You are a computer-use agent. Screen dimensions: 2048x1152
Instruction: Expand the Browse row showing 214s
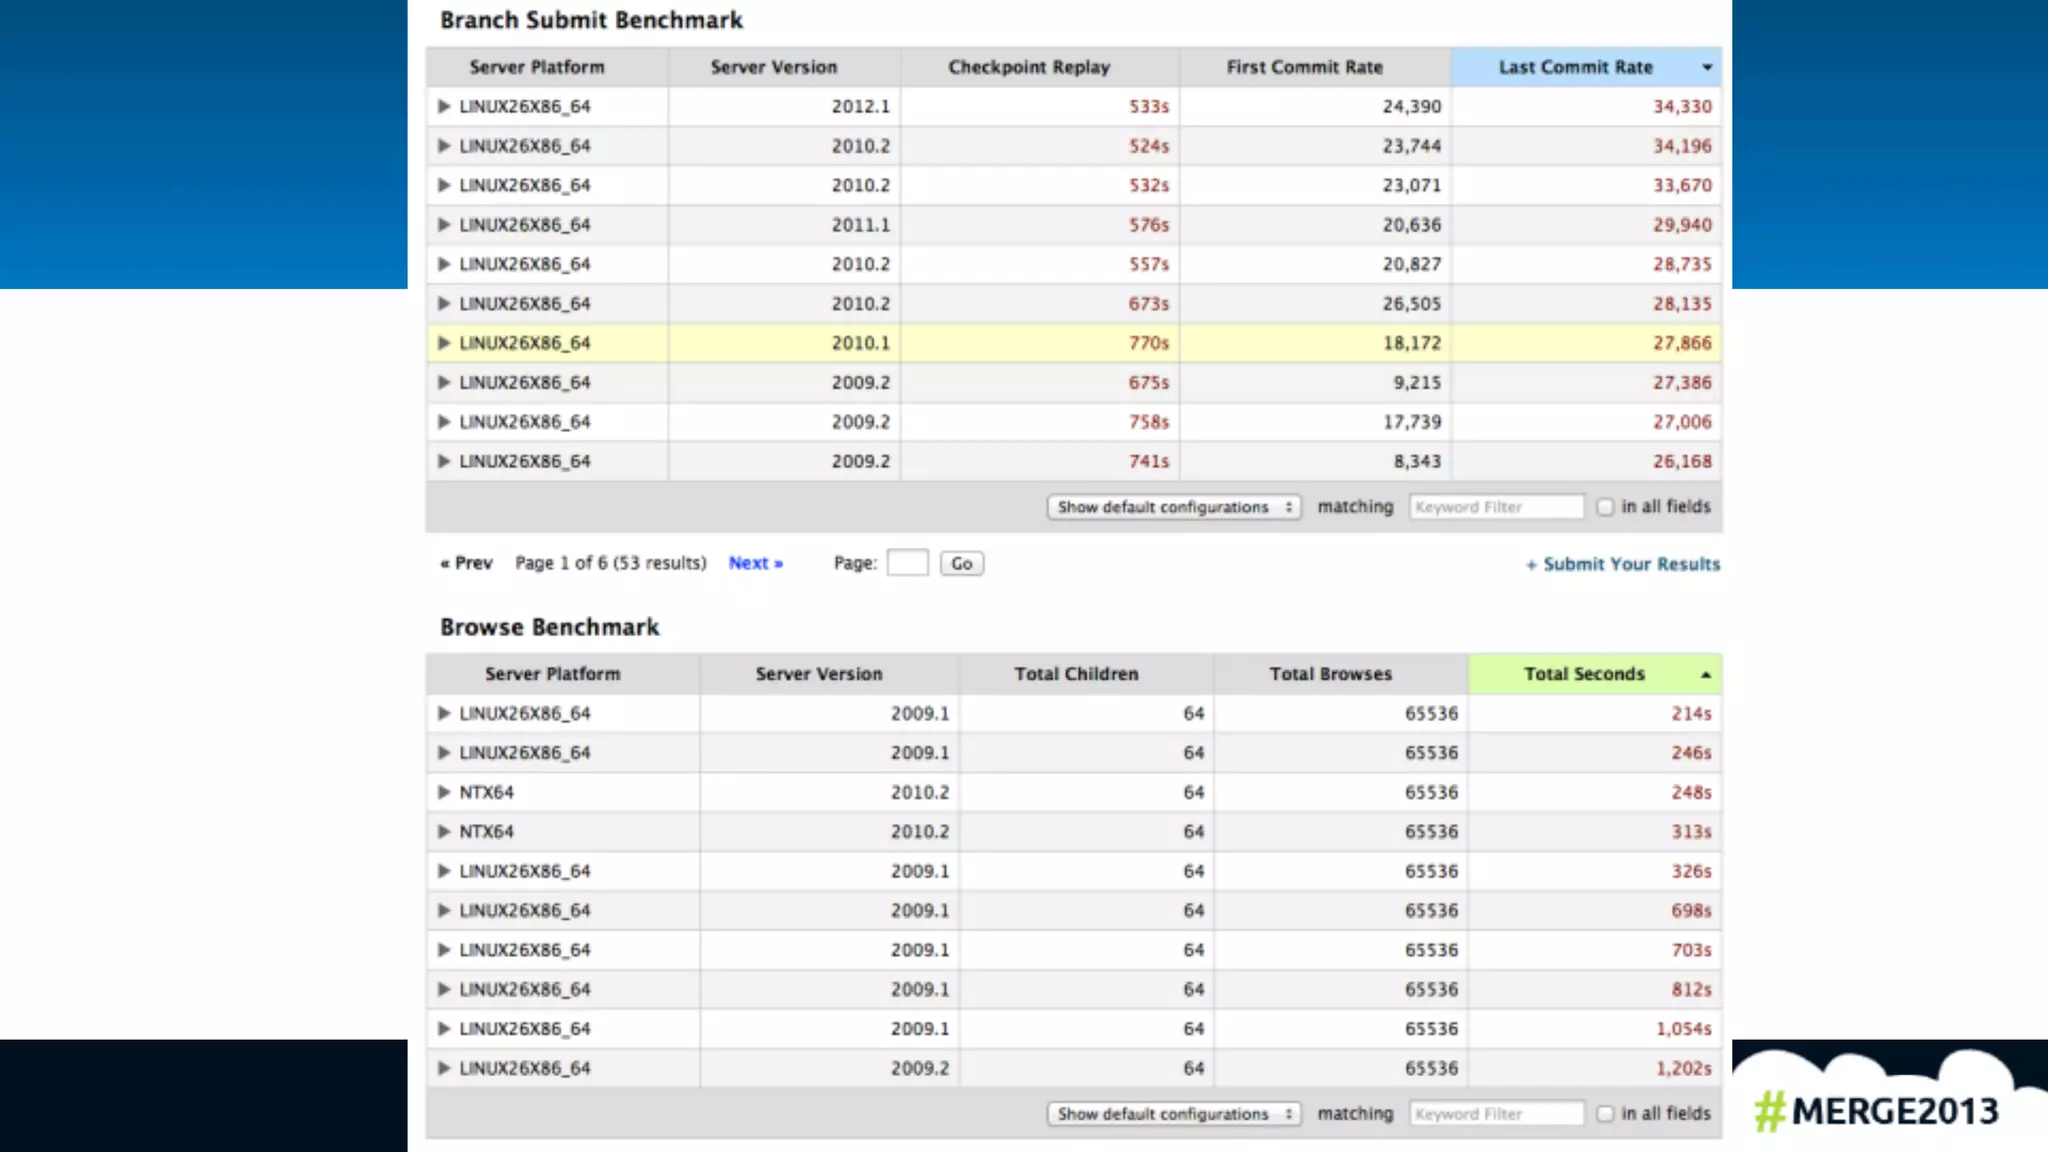[444, 713]
